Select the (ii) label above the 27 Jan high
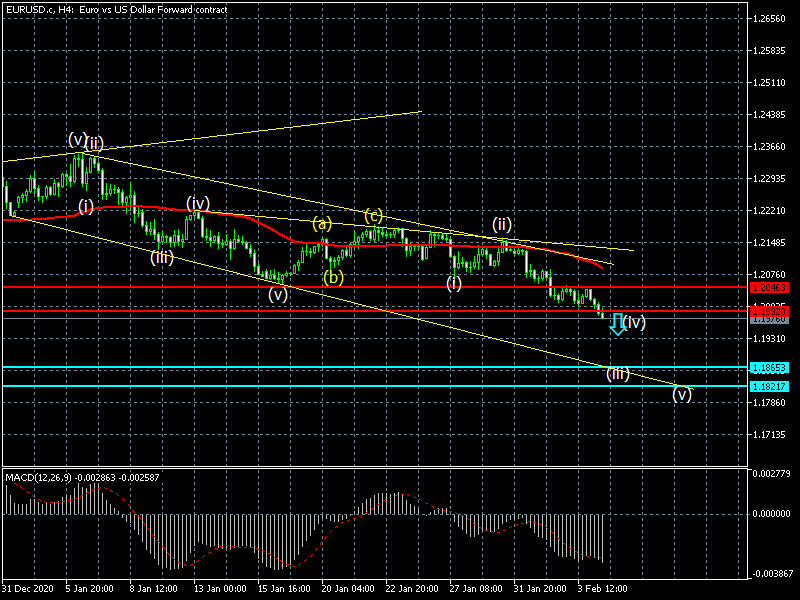Image resolution: width=800 pixels, height=600 pixels. (x=502, y=224)
